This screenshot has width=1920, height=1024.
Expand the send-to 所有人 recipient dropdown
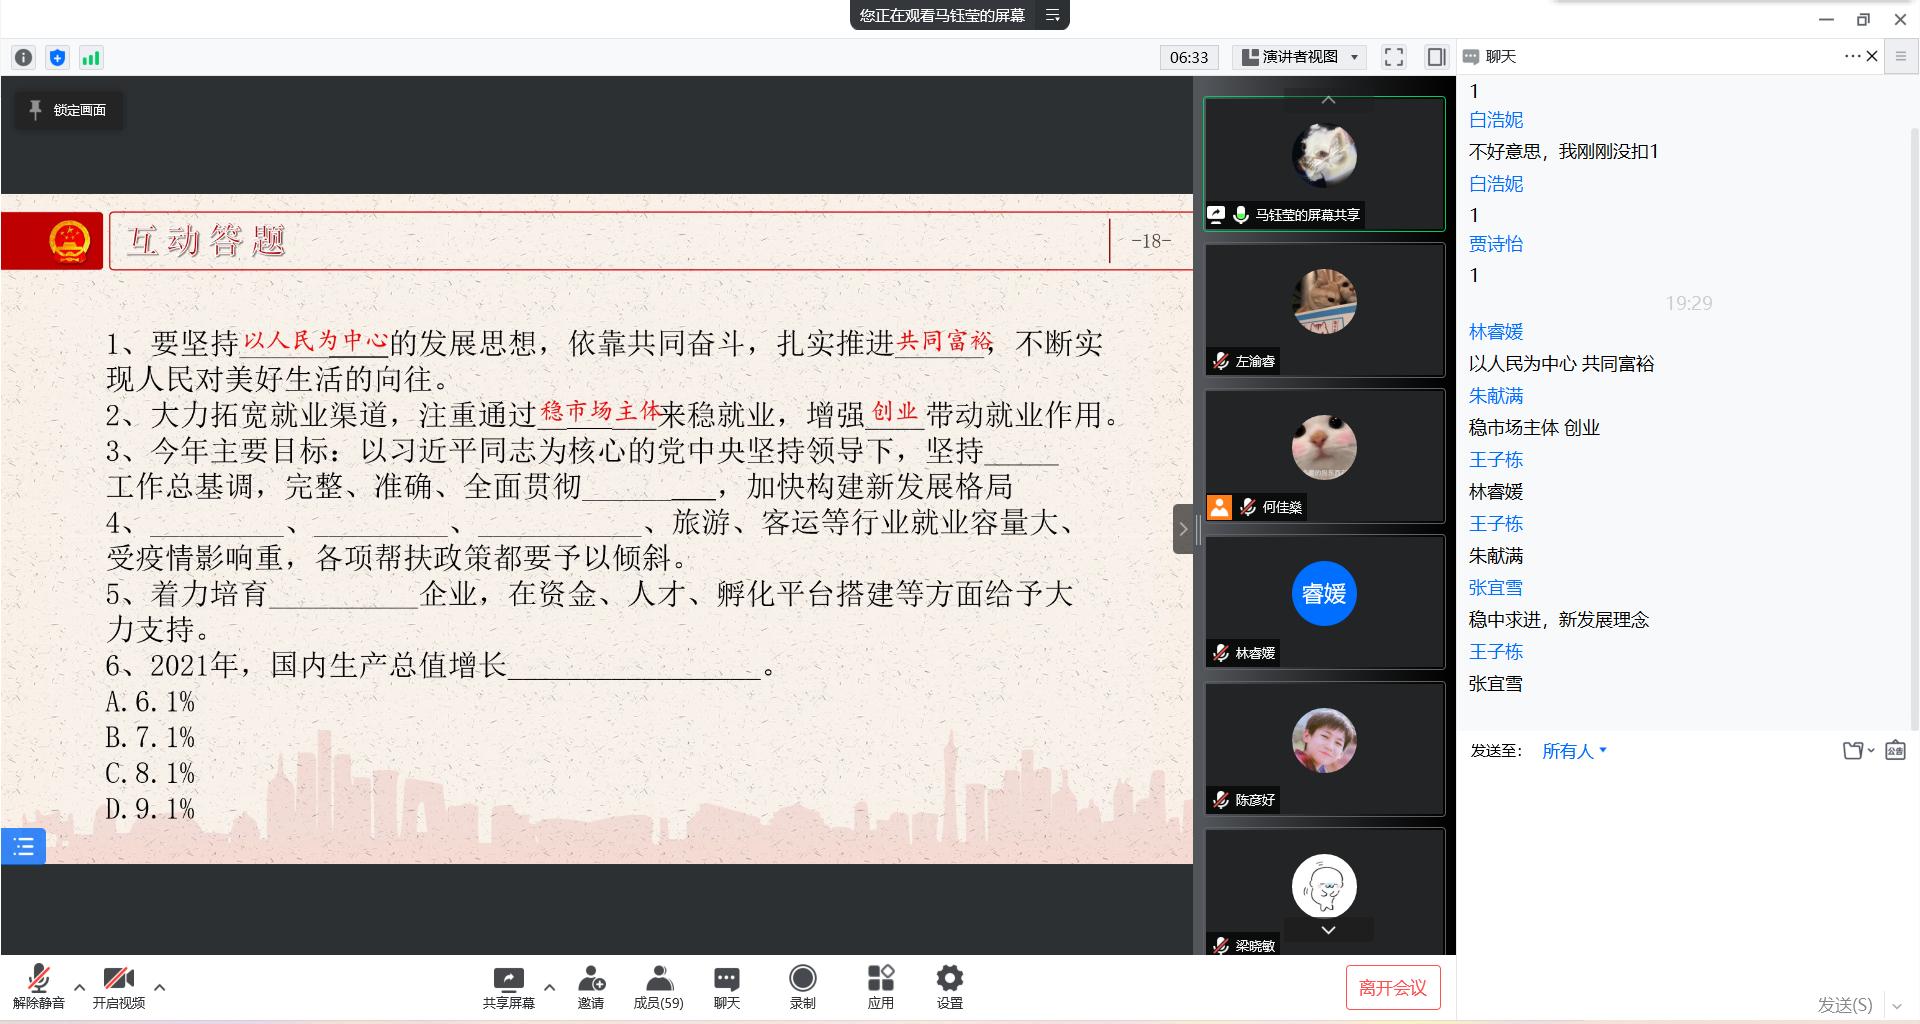(1574, 751)
